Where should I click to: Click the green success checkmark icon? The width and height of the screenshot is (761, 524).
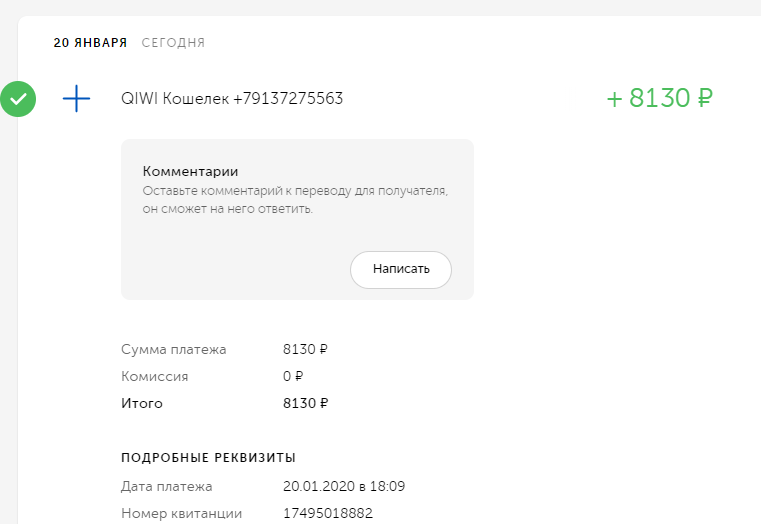coord(18,99)
